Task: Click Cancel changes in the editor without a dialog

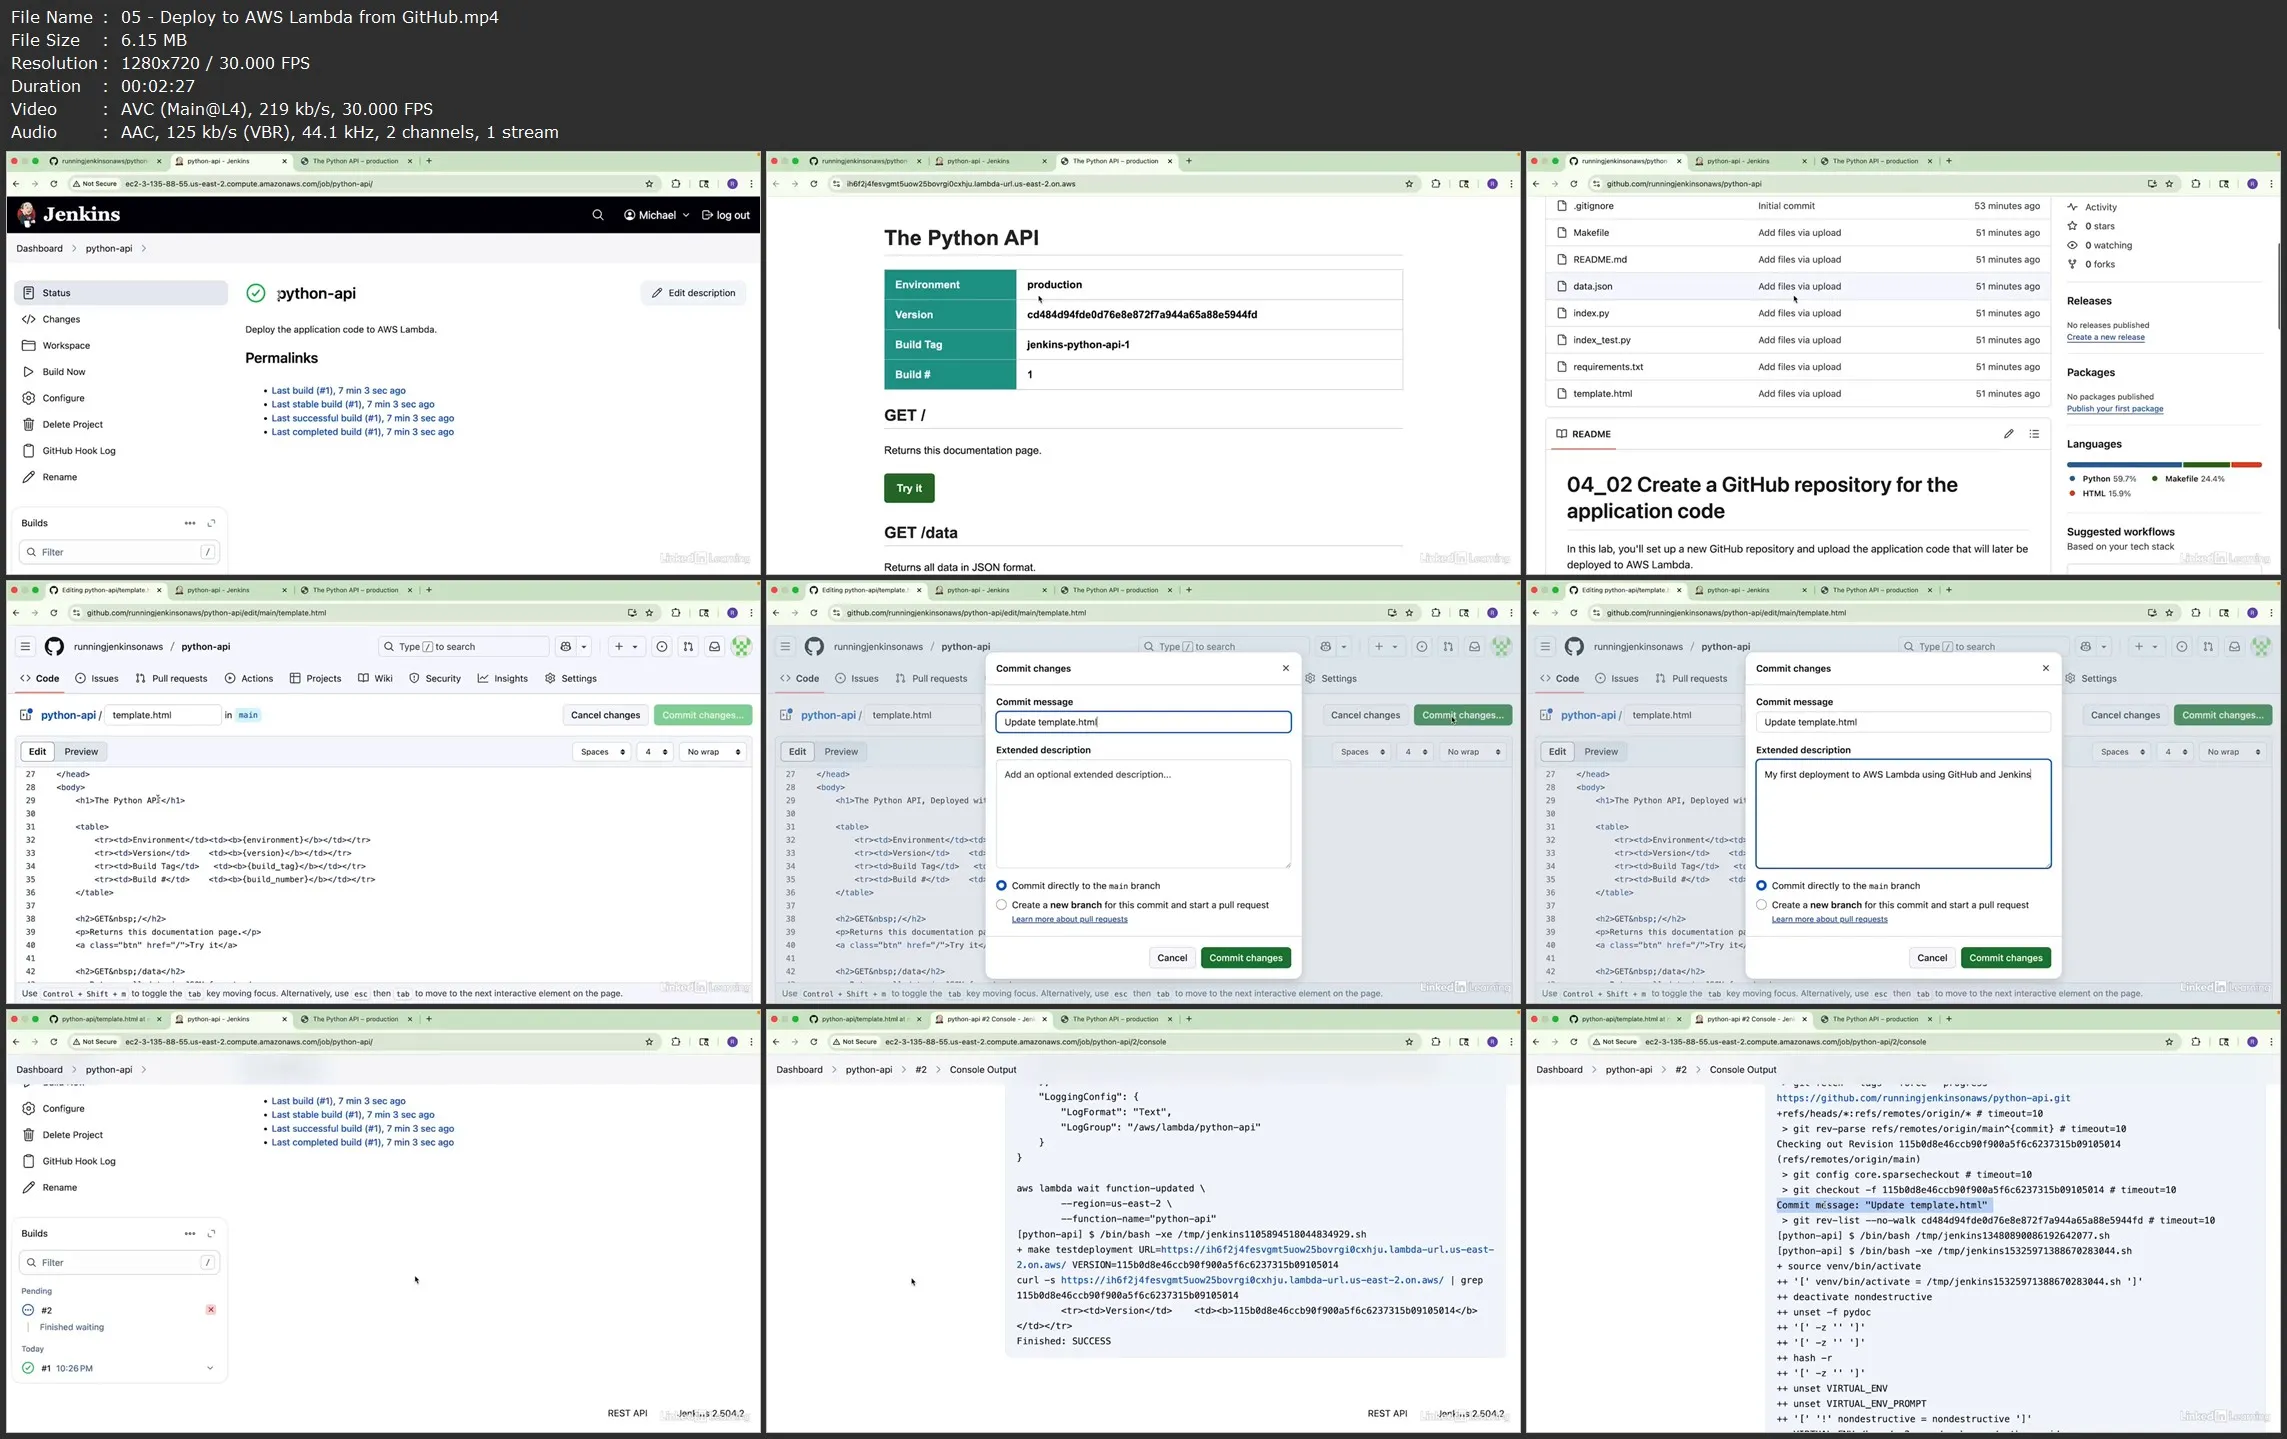Action: [605, 715]
